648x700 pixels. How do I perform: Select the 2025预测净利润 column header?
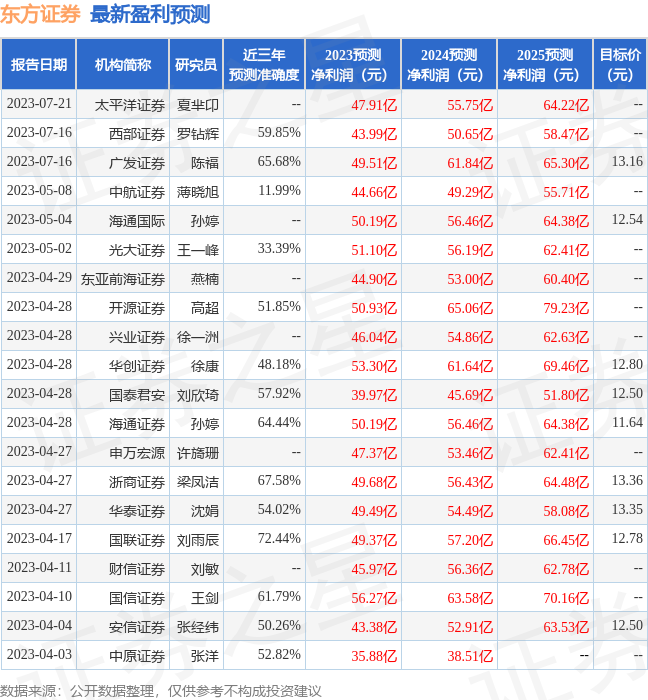click(x=545, y=65)
